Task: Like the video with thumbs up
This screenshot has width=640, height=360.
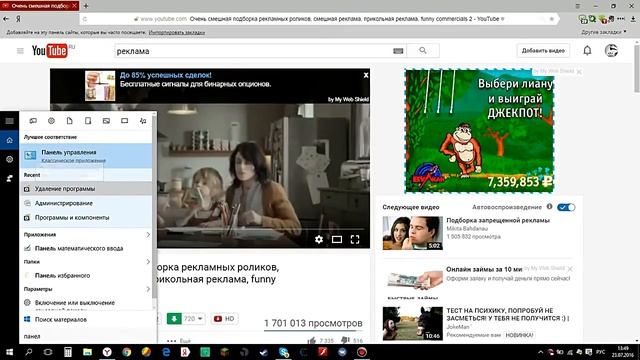Action: 311,340
